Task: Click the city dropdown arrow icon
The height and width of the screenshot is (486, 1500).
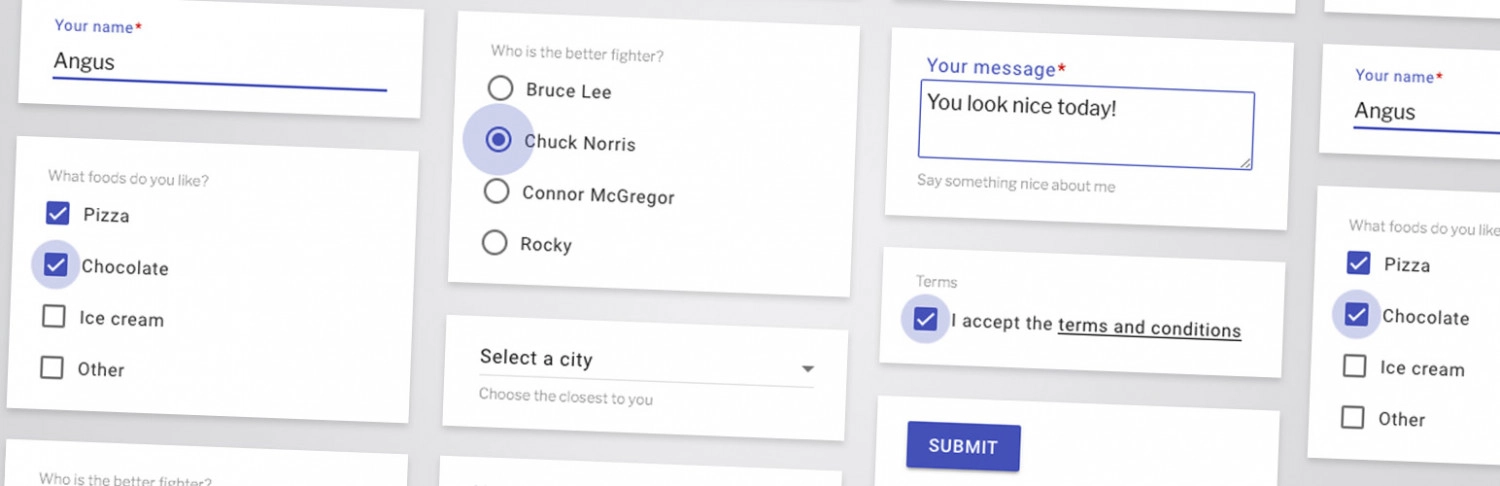Action: click(x=807, y=369)
